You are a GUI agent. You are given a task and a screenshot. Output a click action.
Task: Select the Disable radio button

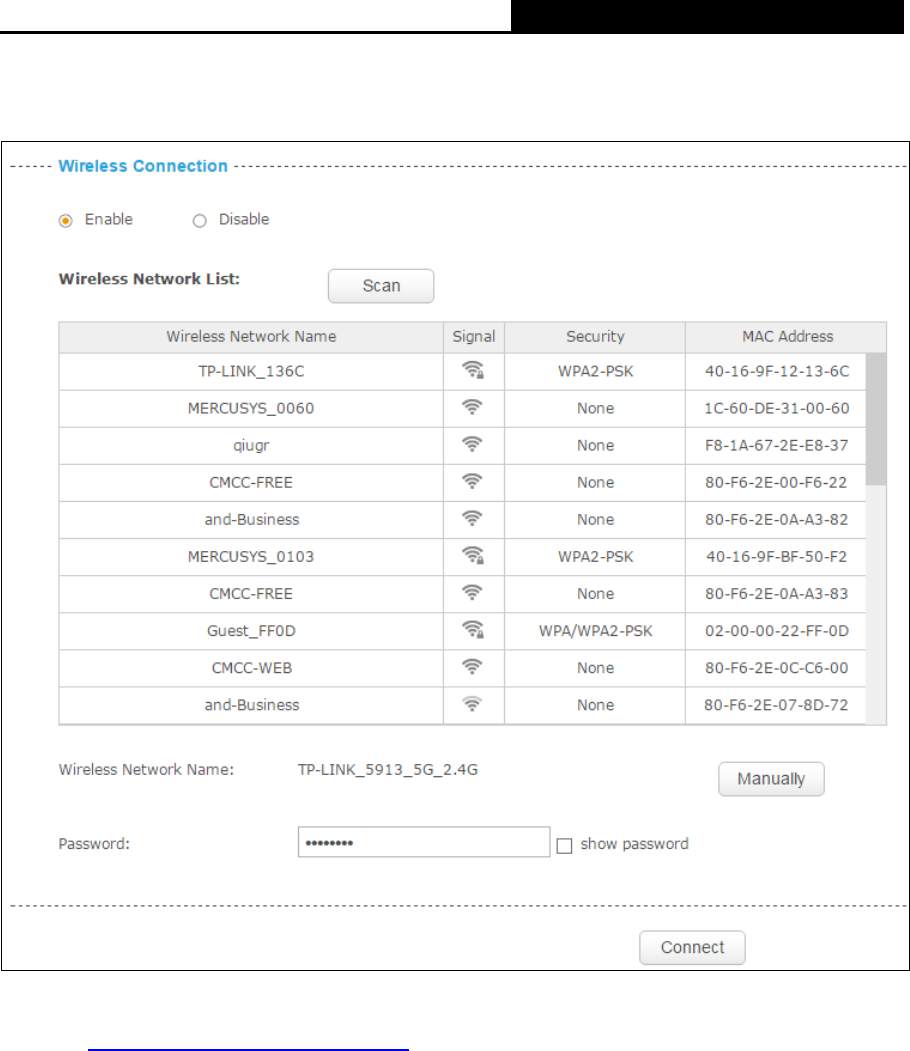tap(200, 221)
